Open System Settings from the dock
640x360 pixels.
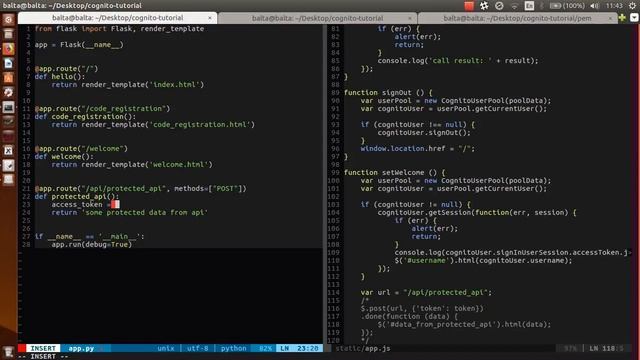(9, 92)
